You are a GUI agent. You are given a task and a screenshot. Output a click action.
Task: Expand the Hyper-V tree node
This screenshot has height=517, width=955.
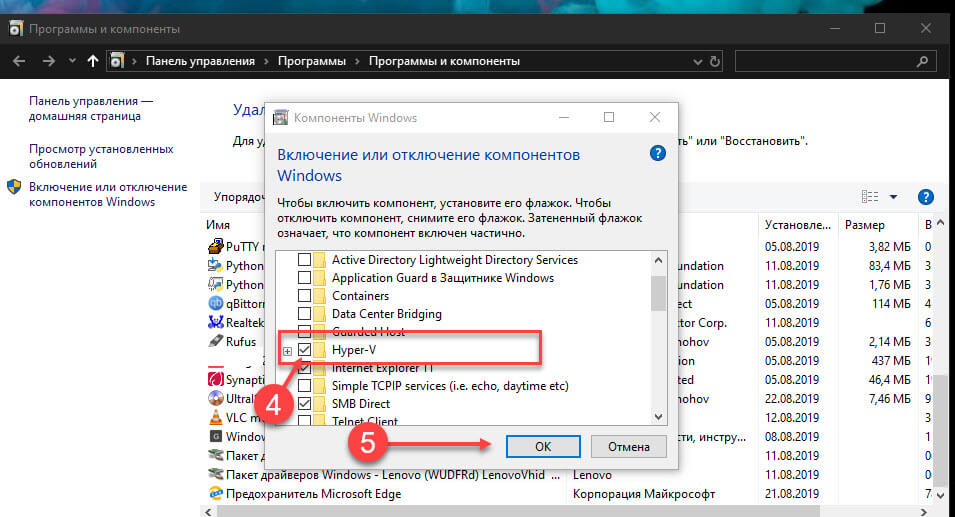point(287,351)
